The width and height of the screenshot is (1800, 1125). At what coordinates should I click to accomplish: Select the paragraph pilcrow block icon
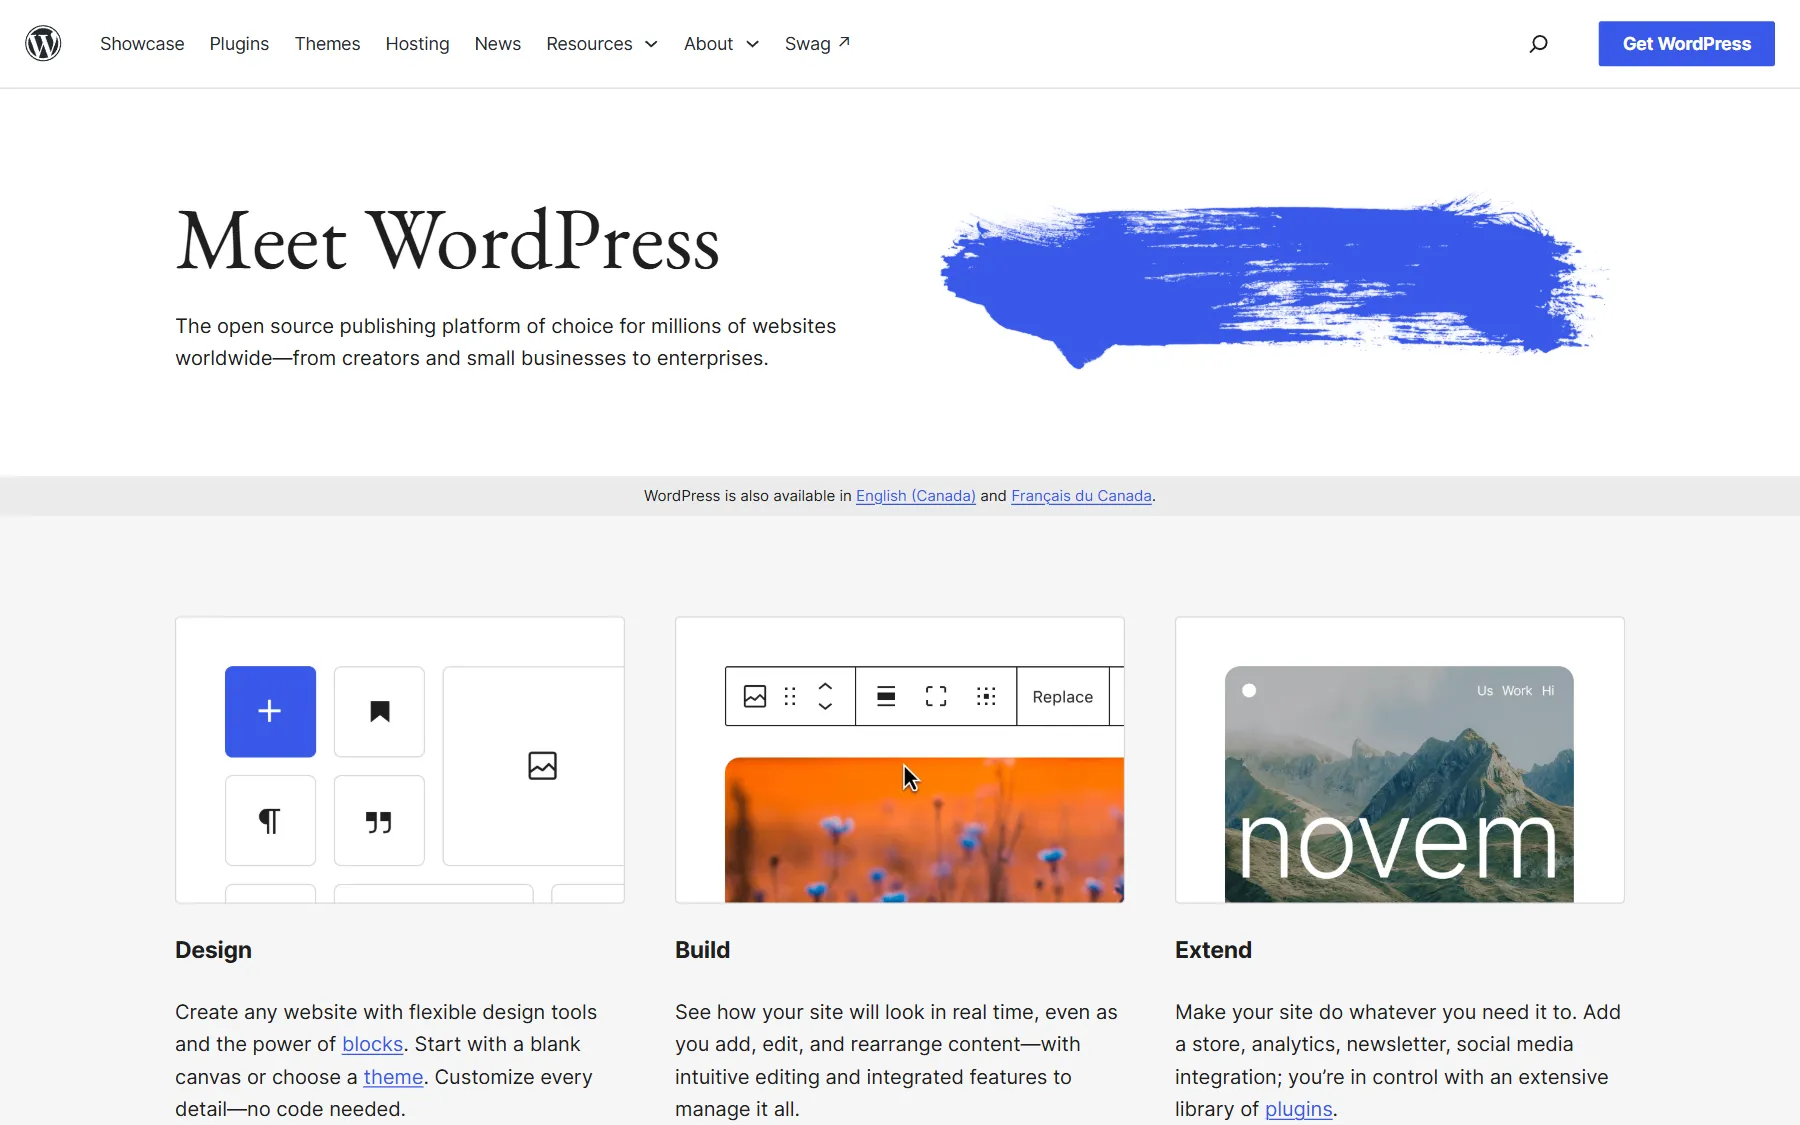270,821
